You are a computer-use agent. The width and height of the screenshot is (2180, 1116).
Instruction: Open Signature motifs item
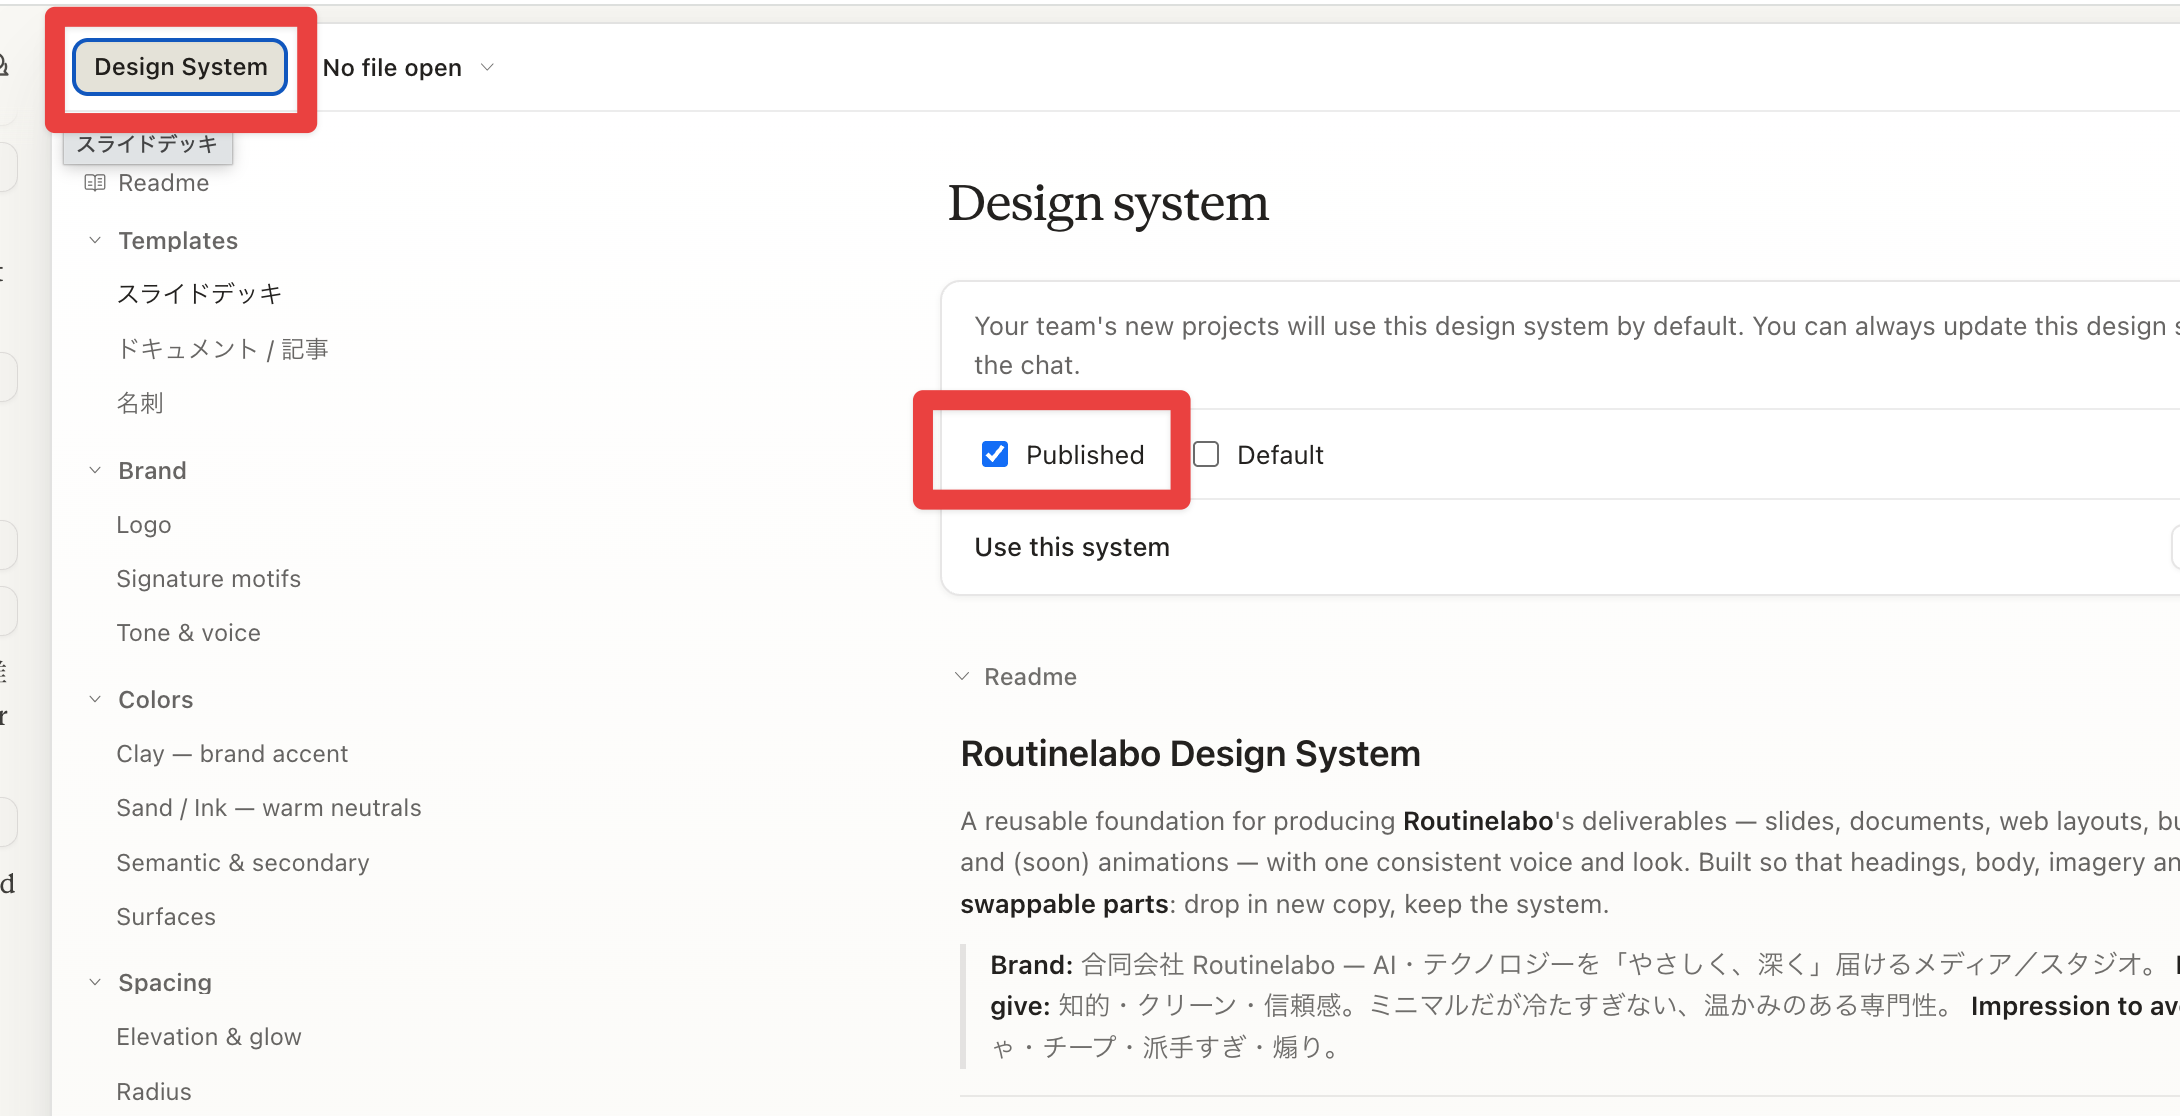(x=208, y=579)
